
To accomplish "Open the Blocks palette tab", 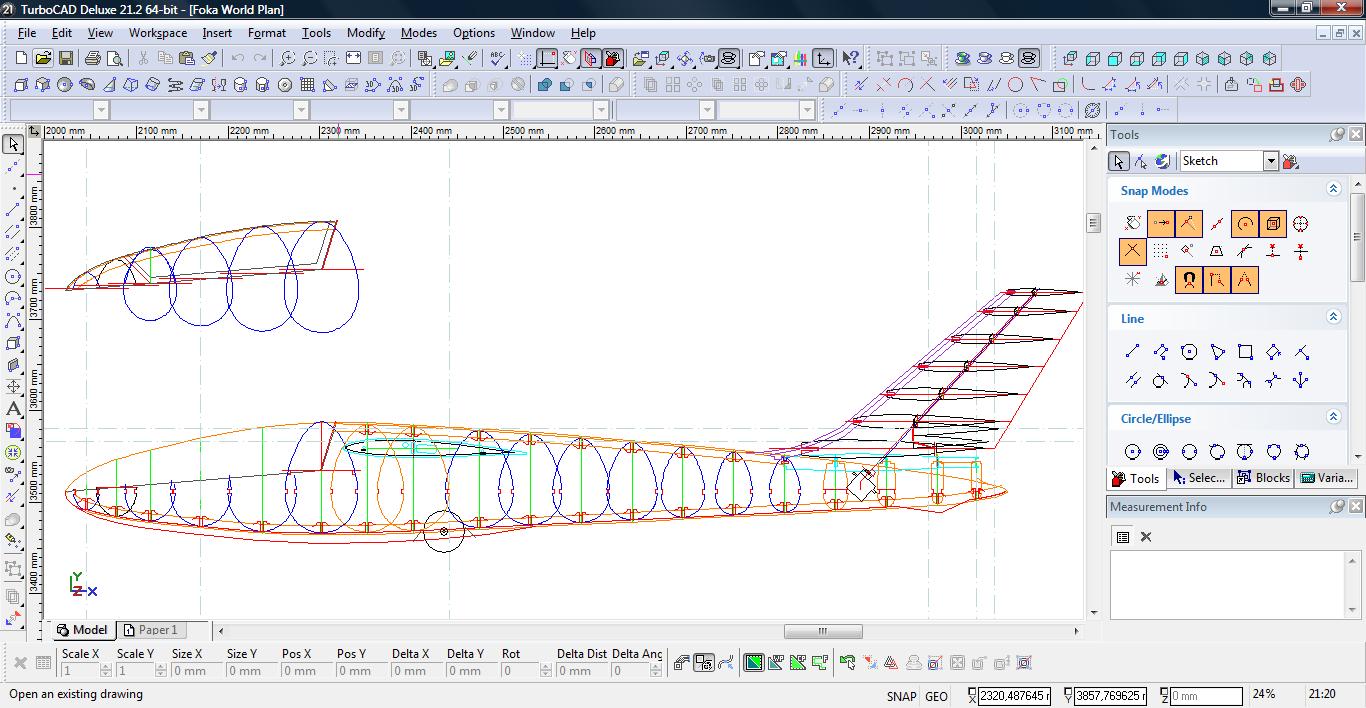I will coord(1264,478).
